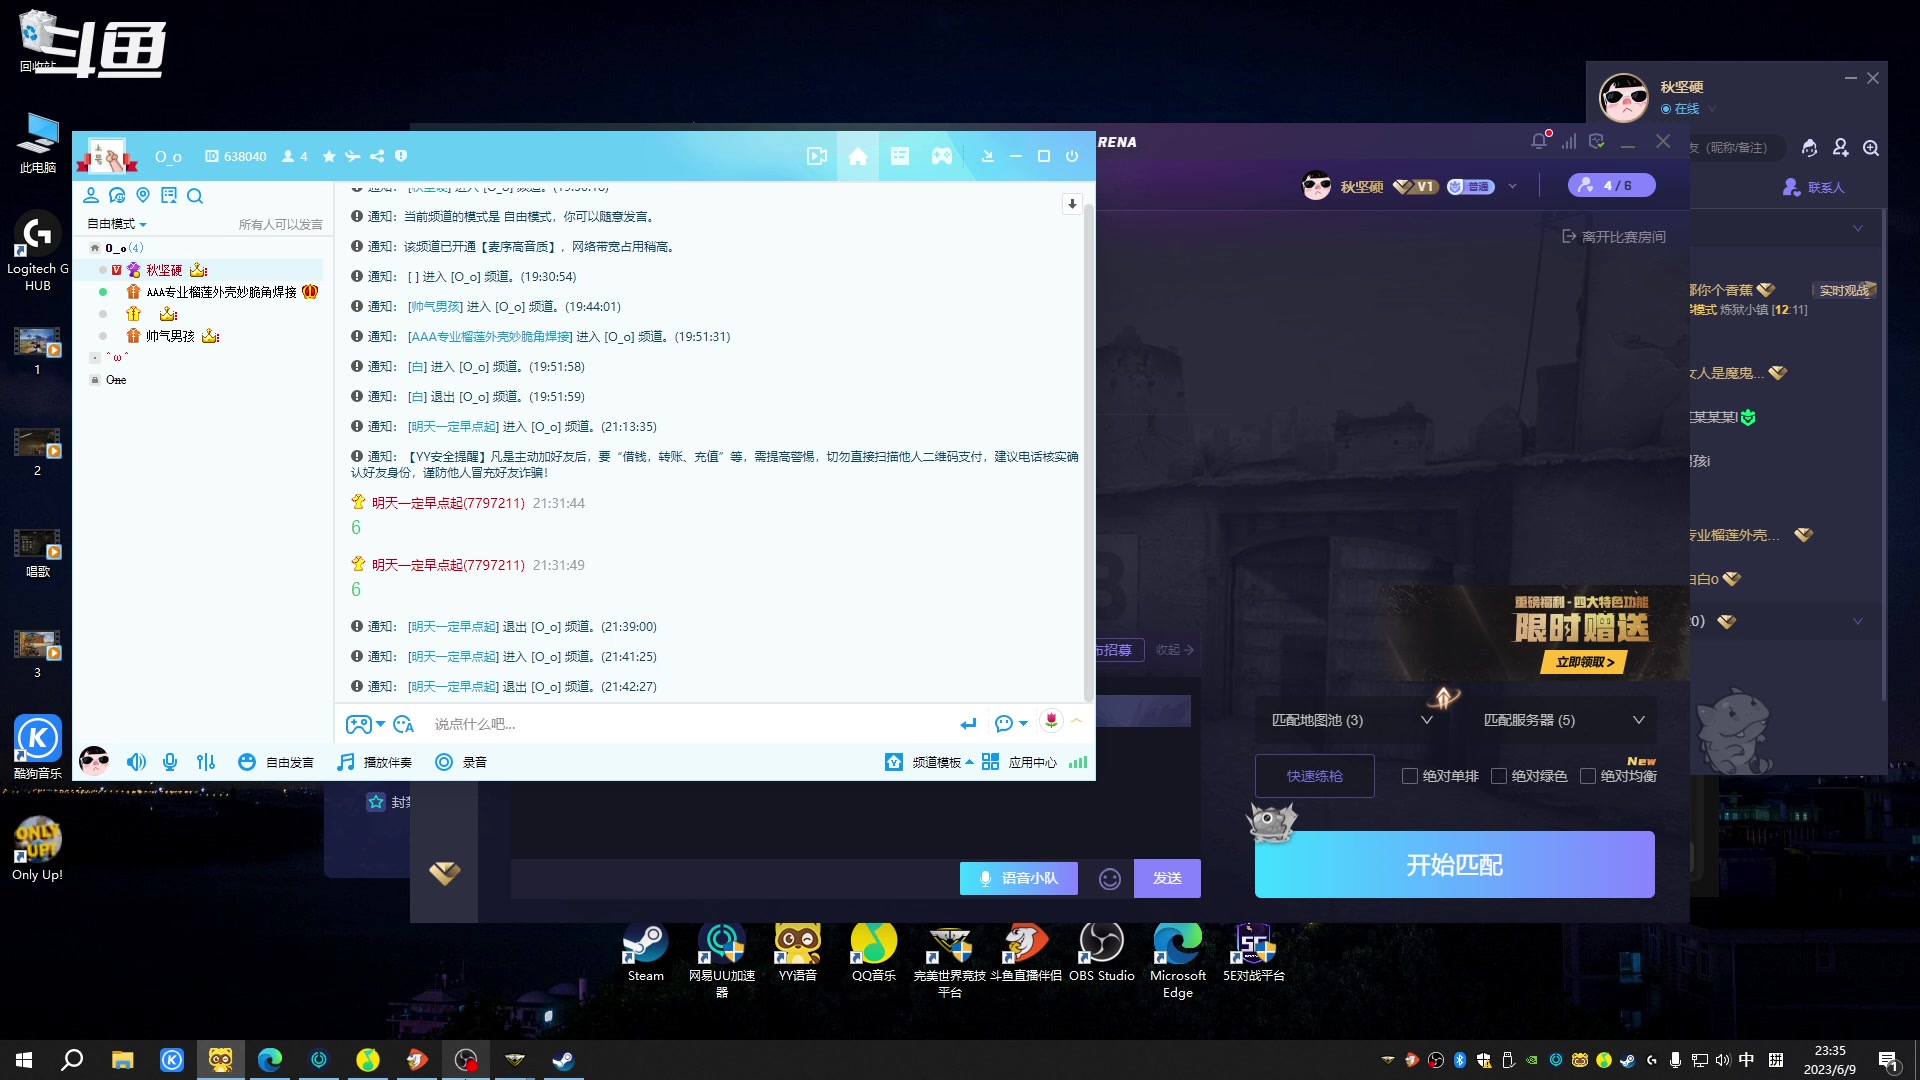Open the font style icon in chat bar
The width and height of the screenshot is (1920, 1080).
(404, 724)
